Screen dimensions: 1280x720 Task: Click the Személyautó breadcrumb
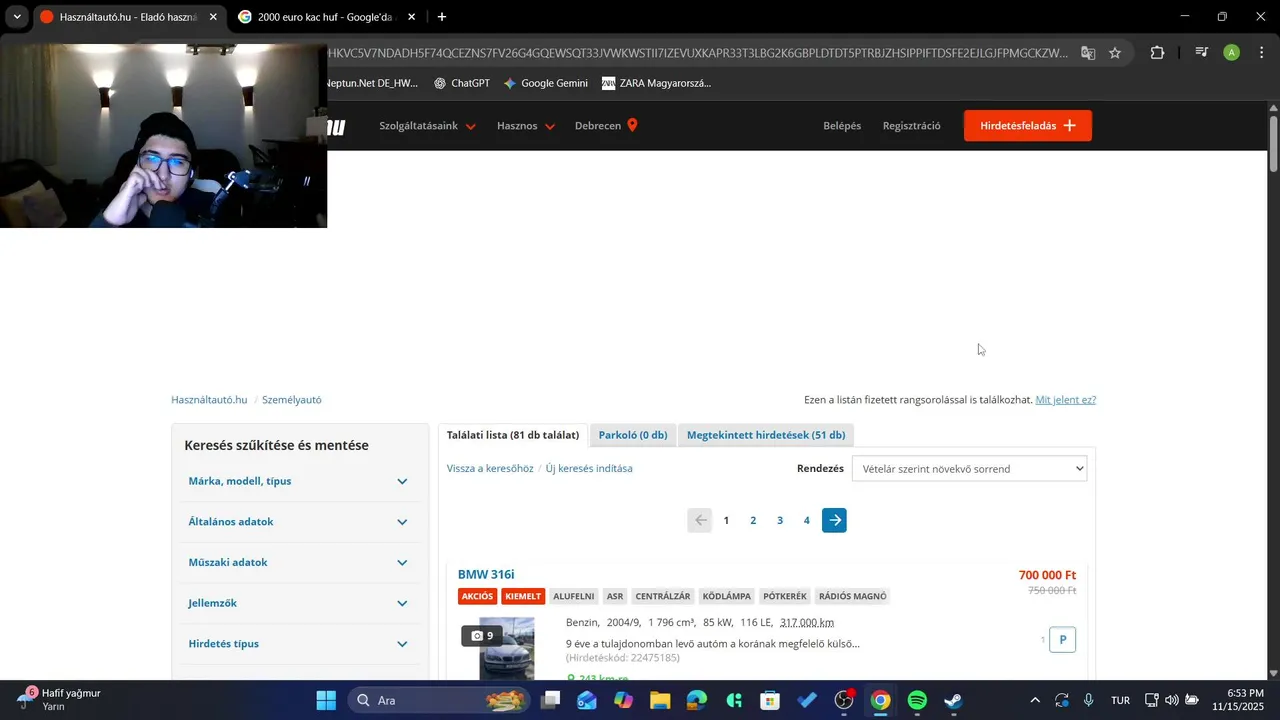(x=292, y=400)
